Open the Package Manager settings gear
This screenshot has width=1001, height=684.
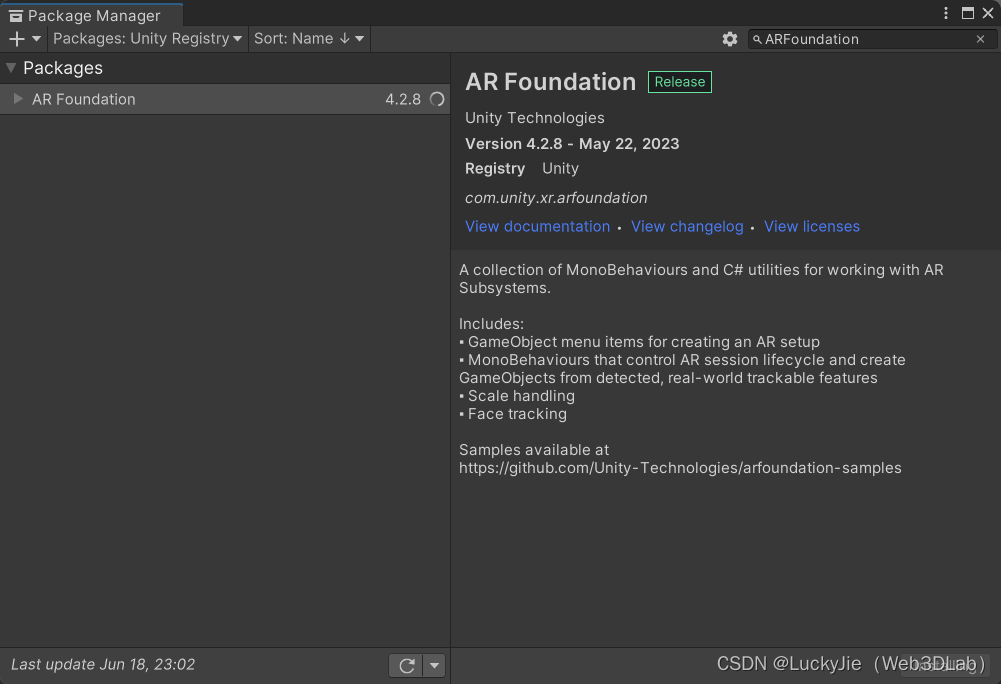click(x=730, y=39)
